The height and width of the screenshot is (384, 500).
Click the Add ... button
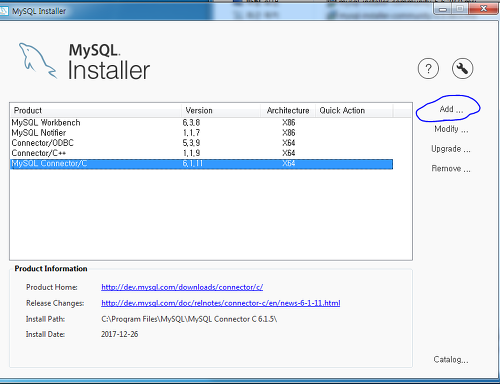coord(451,109)
